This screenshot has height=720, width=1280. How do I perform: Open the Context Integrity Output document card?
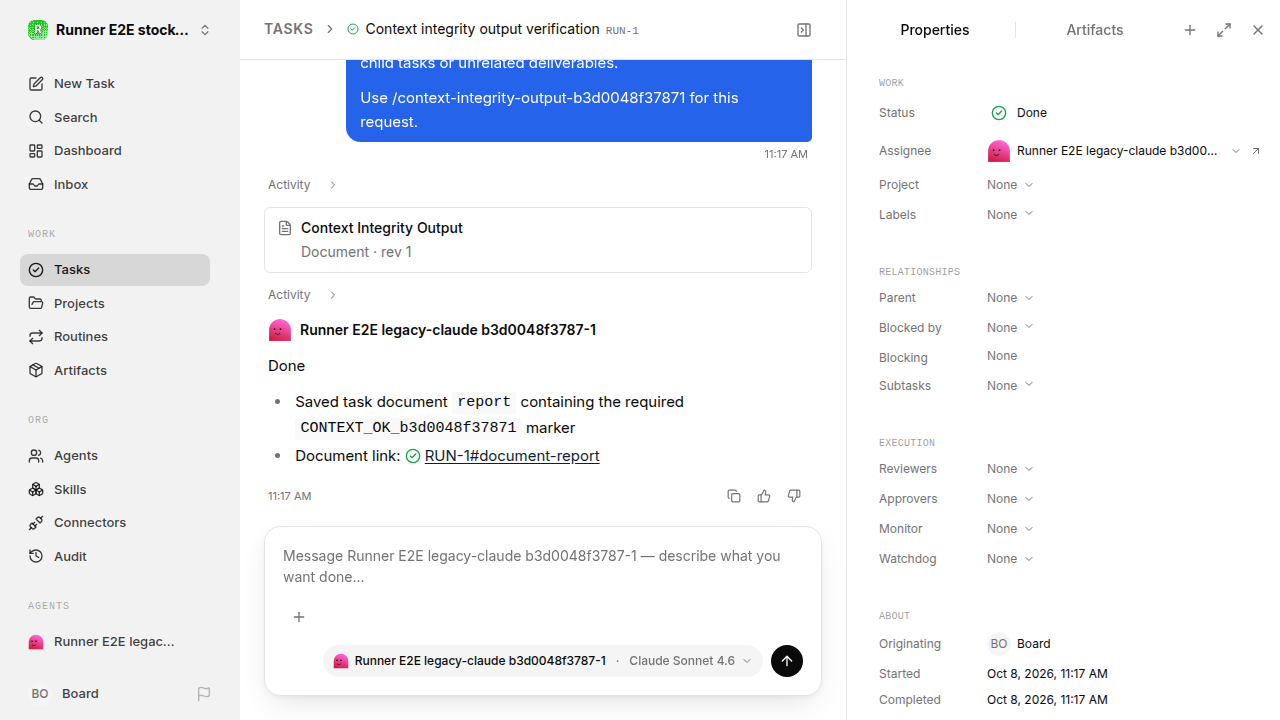click(538, 240)
